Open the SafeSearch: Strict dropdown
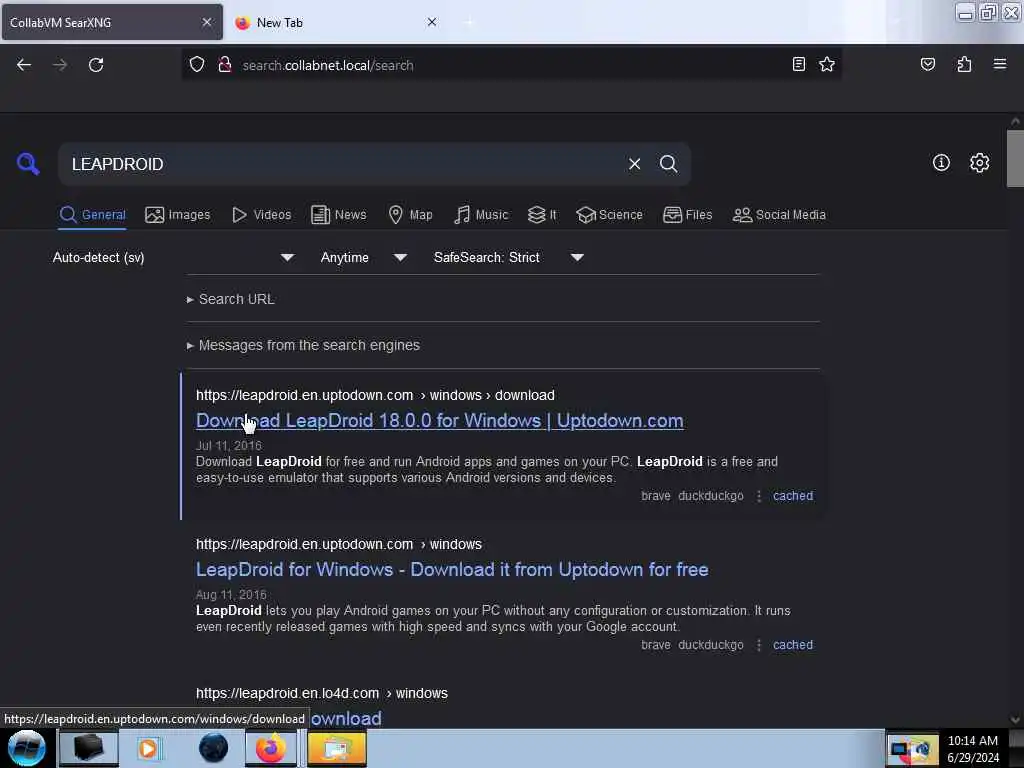The width and height of the screenshot is (1024, 768). coord(508,257)
